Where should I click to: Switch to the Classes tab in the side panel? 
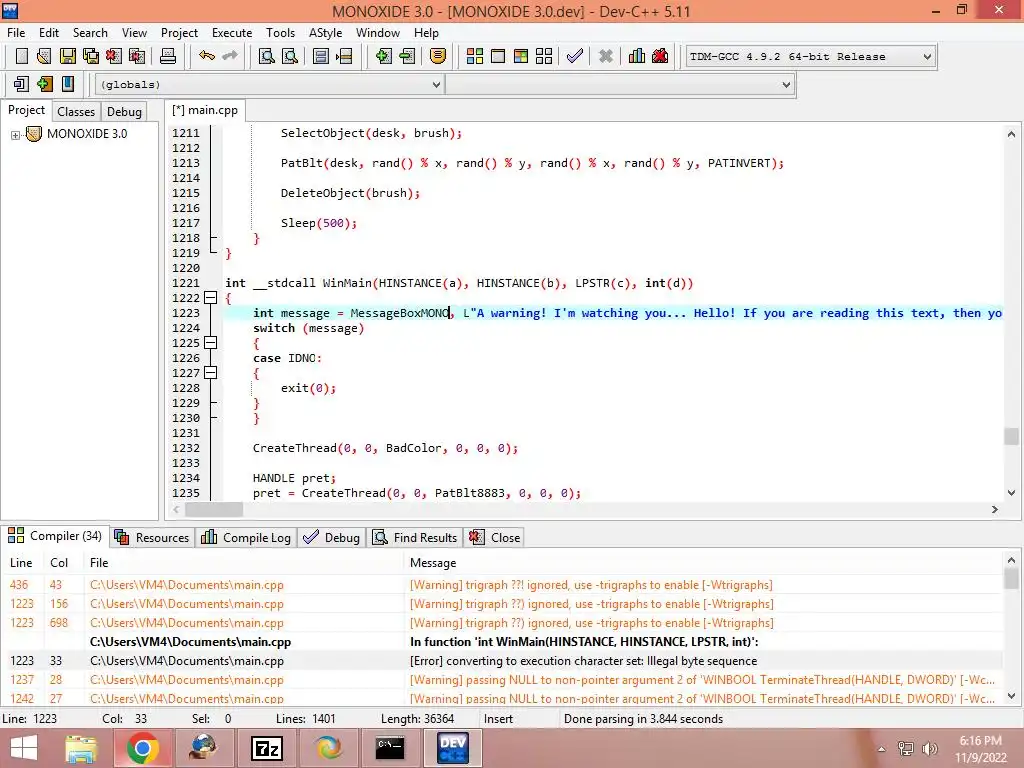click(x=76, y=112)
